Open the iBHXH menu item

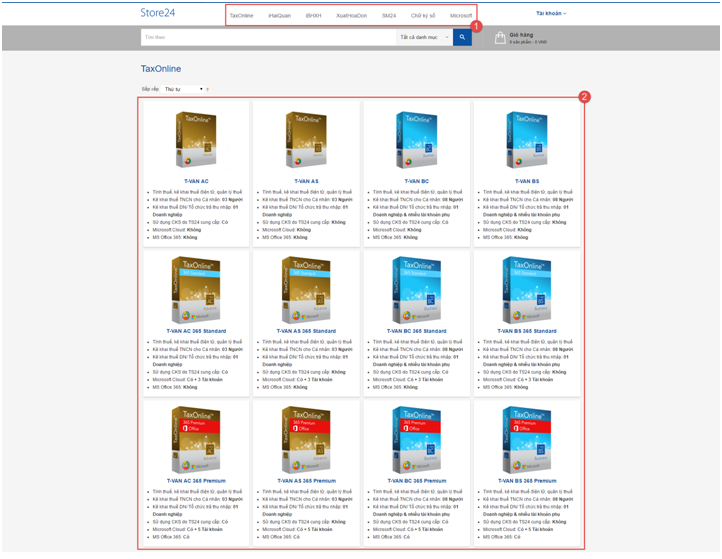click(314, 16)
